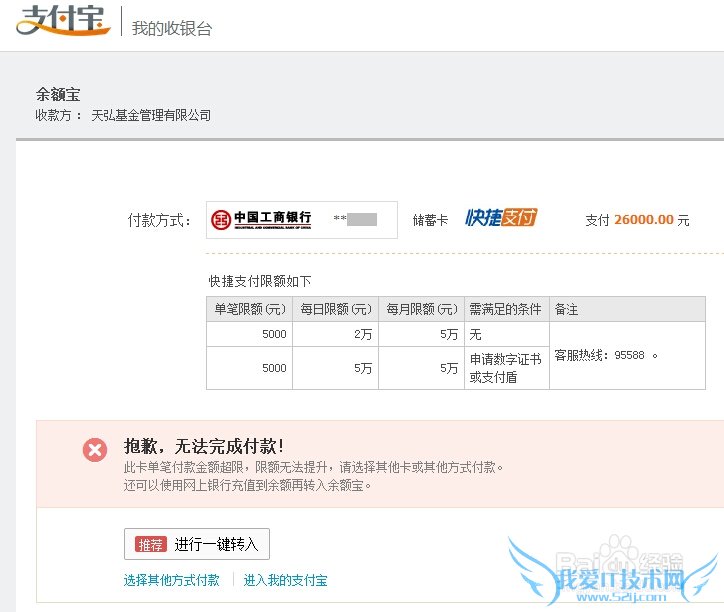Click payee name 天弘基金管理有限公司
Viewport: 724px width, 612px height.
click(x=151, y=115)
